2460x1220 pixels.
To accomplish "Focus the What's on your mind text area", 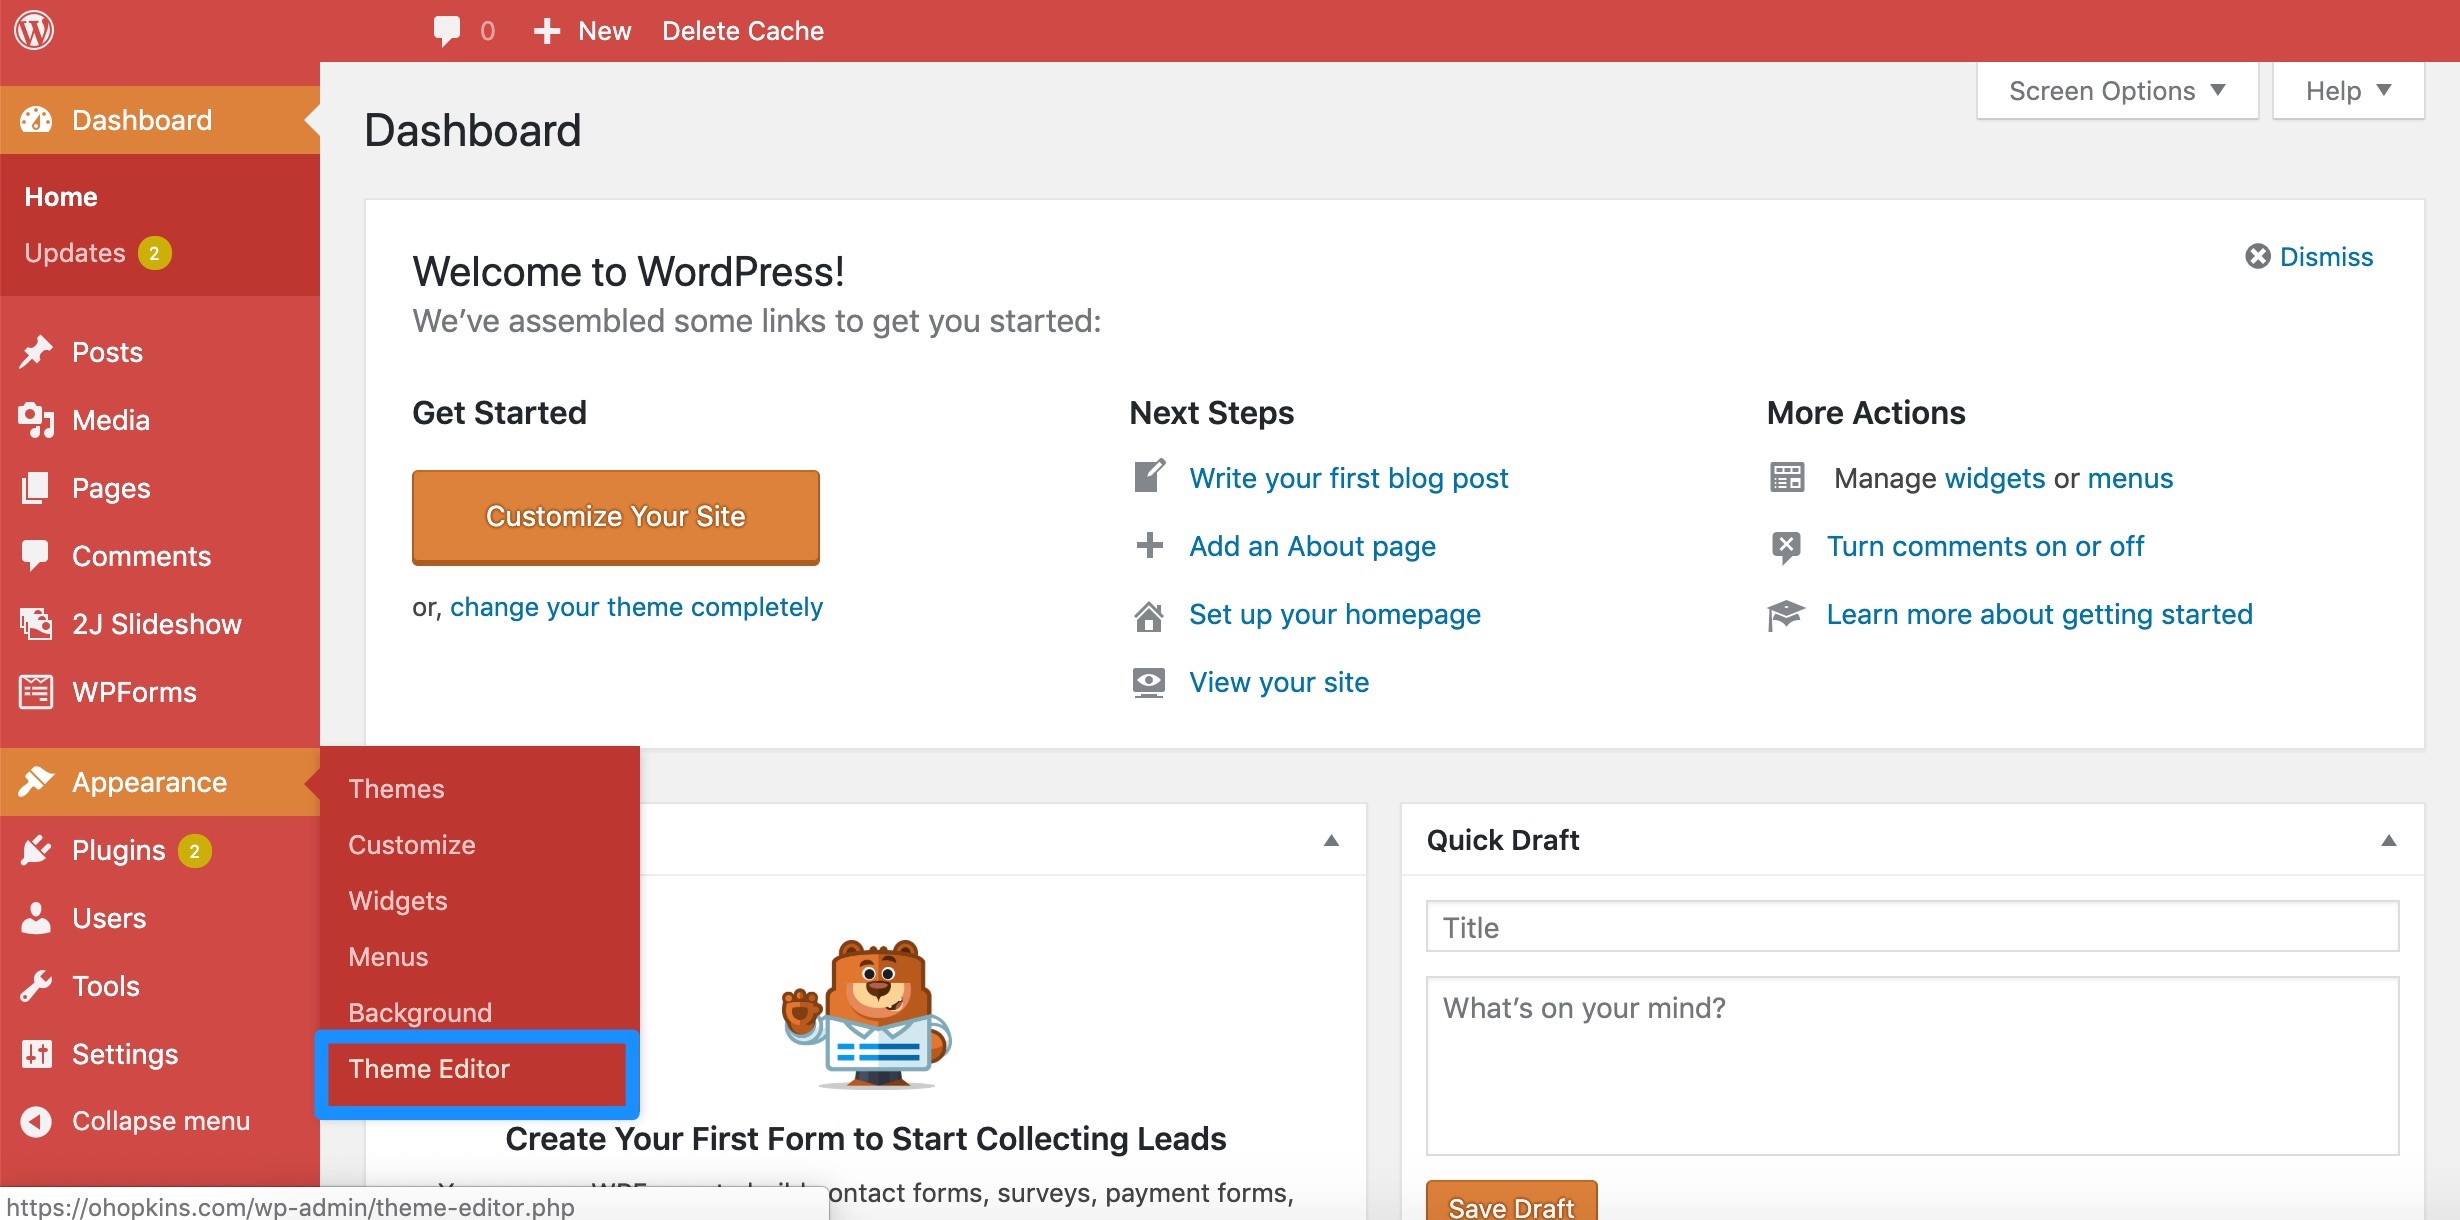I will (x=1912, y=1066).
